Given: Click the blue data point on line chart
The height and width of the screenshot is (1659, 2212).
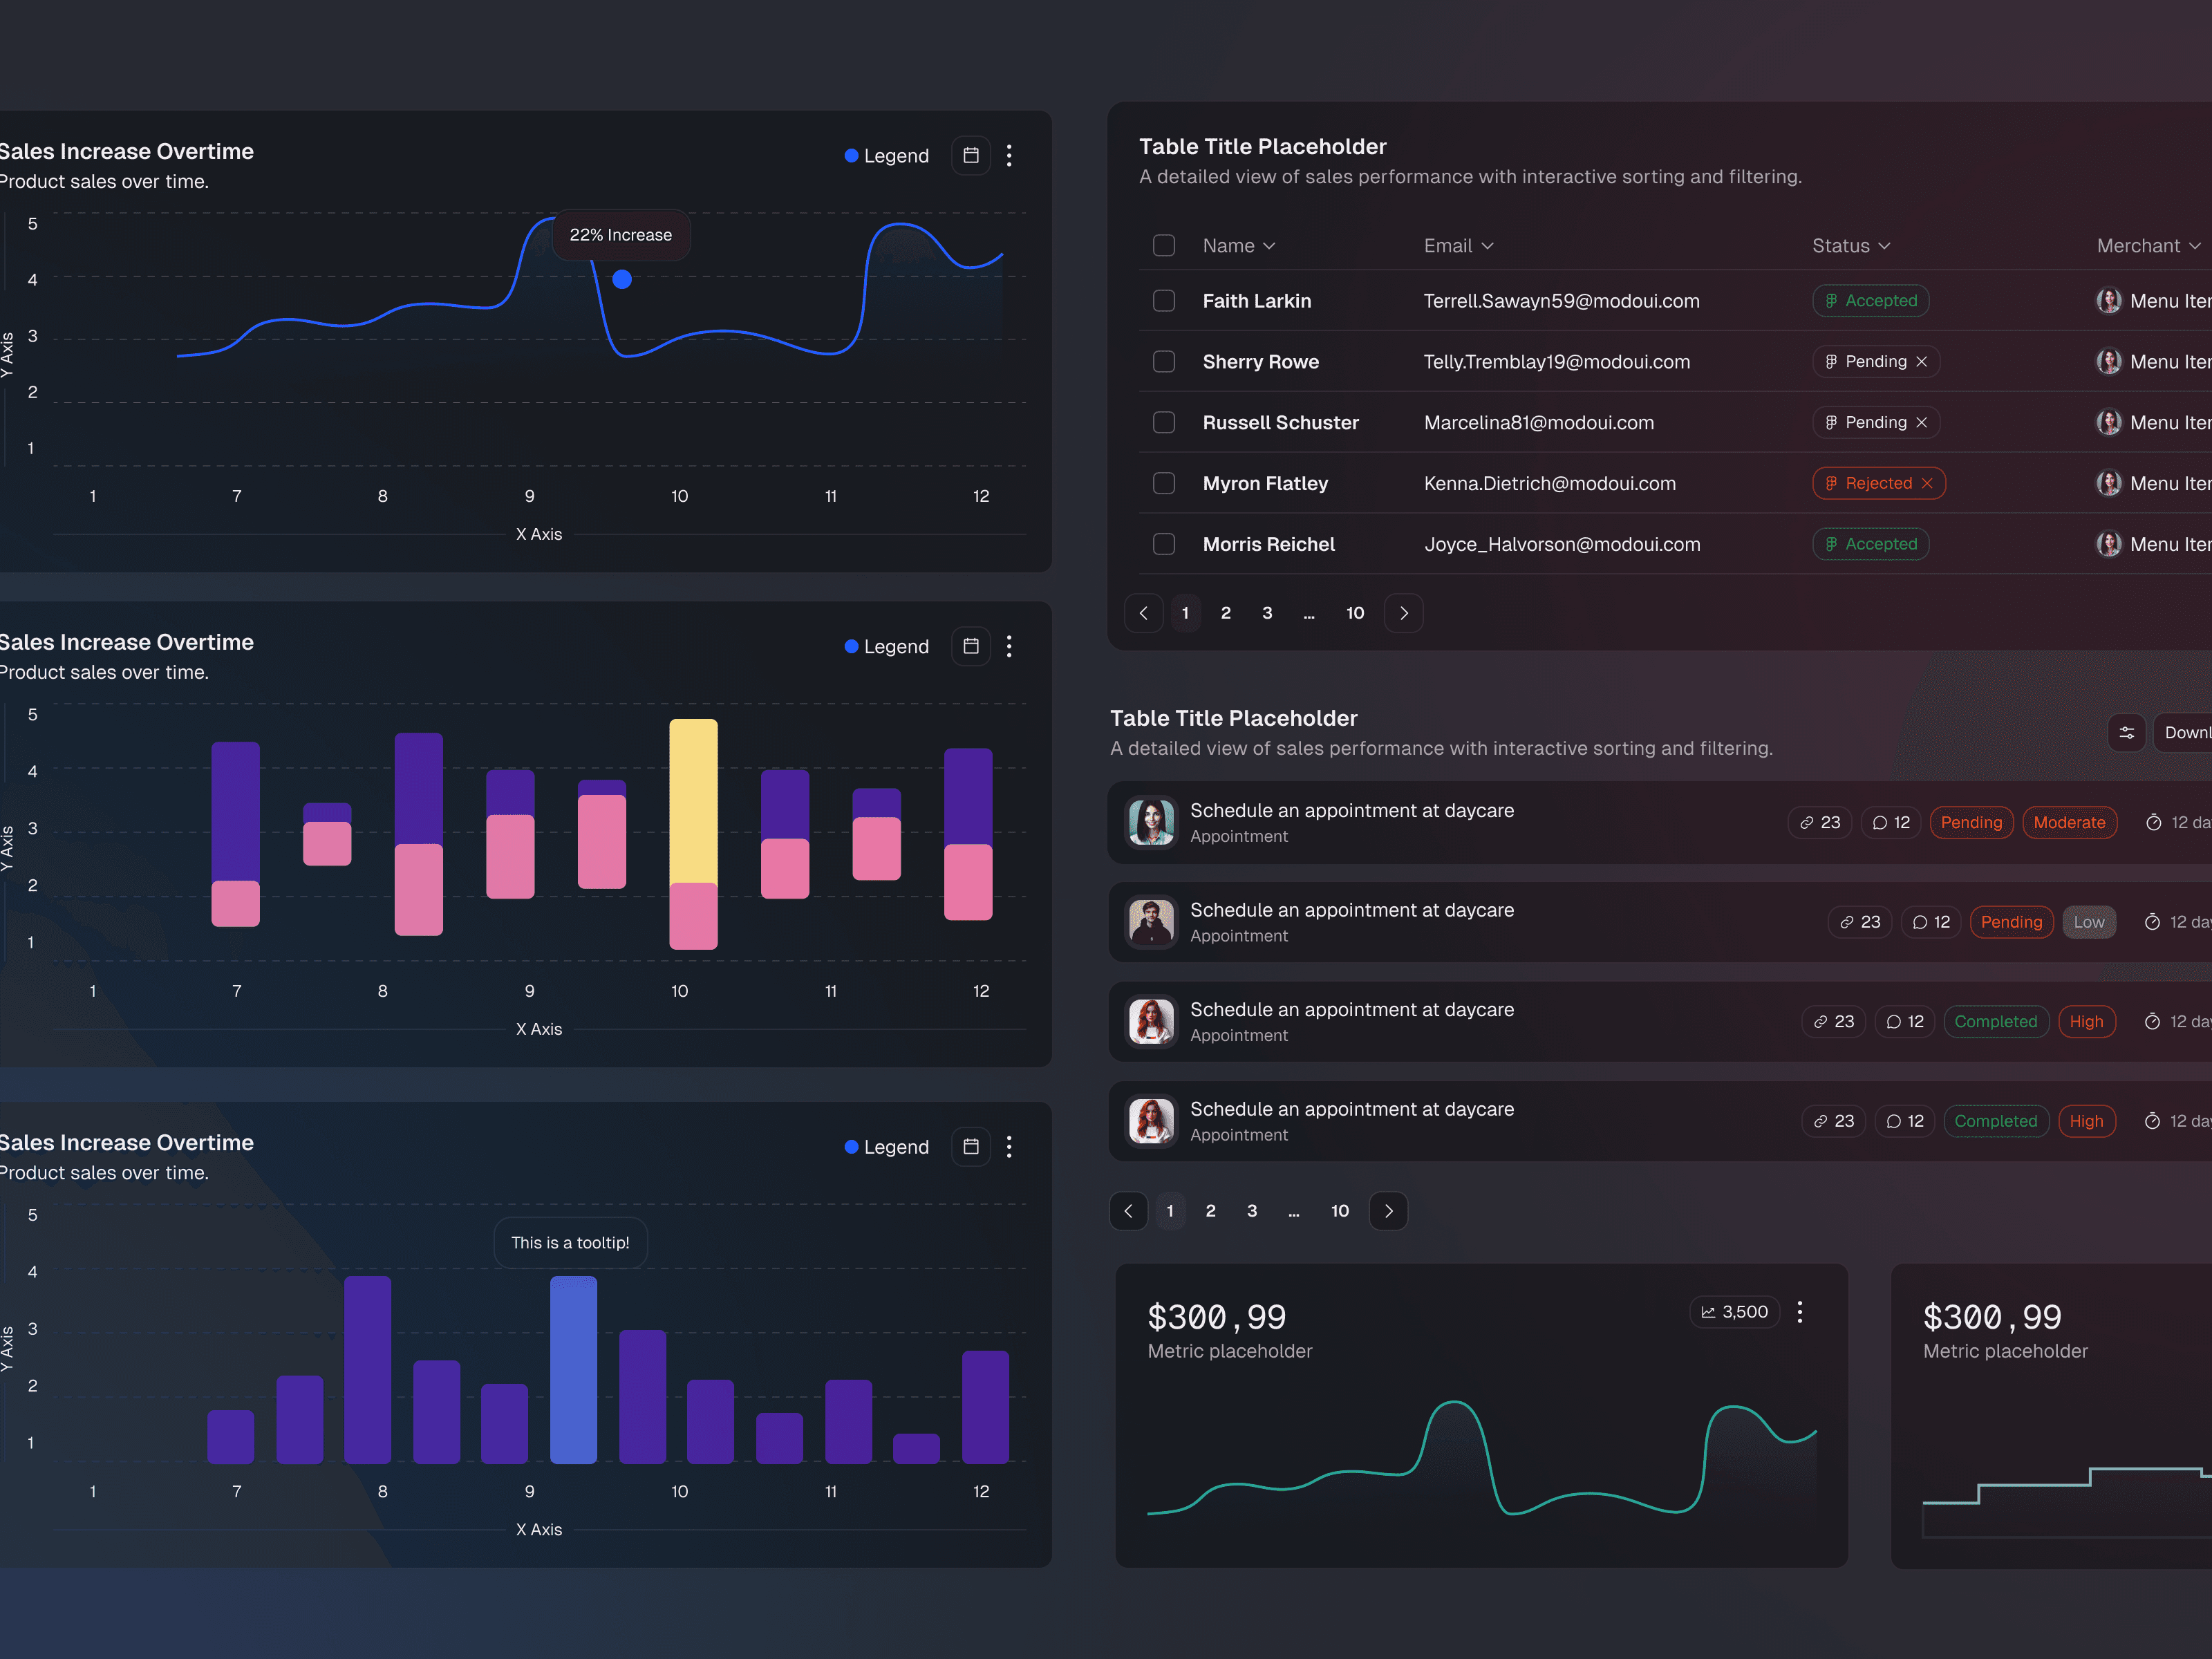Looking at the screenshot, I should click(x=622, y=279).
